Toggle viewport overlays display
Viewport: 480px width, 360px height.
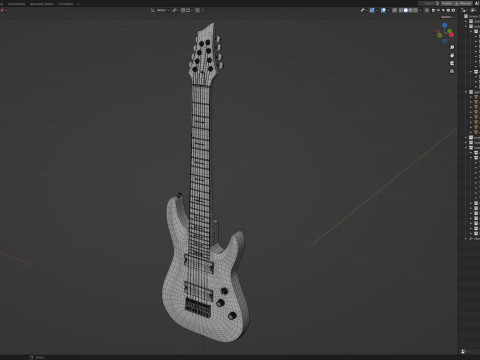[x=383, y=10]
